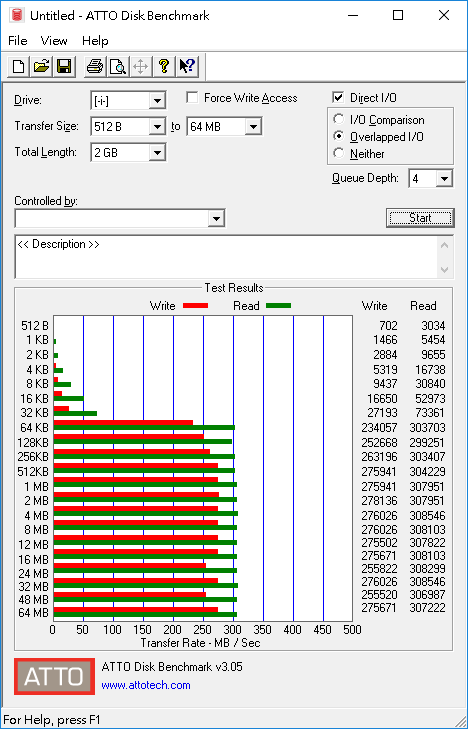Click the 64 KB row label
Screen dimensions: 468x729
tap(34, 427)
